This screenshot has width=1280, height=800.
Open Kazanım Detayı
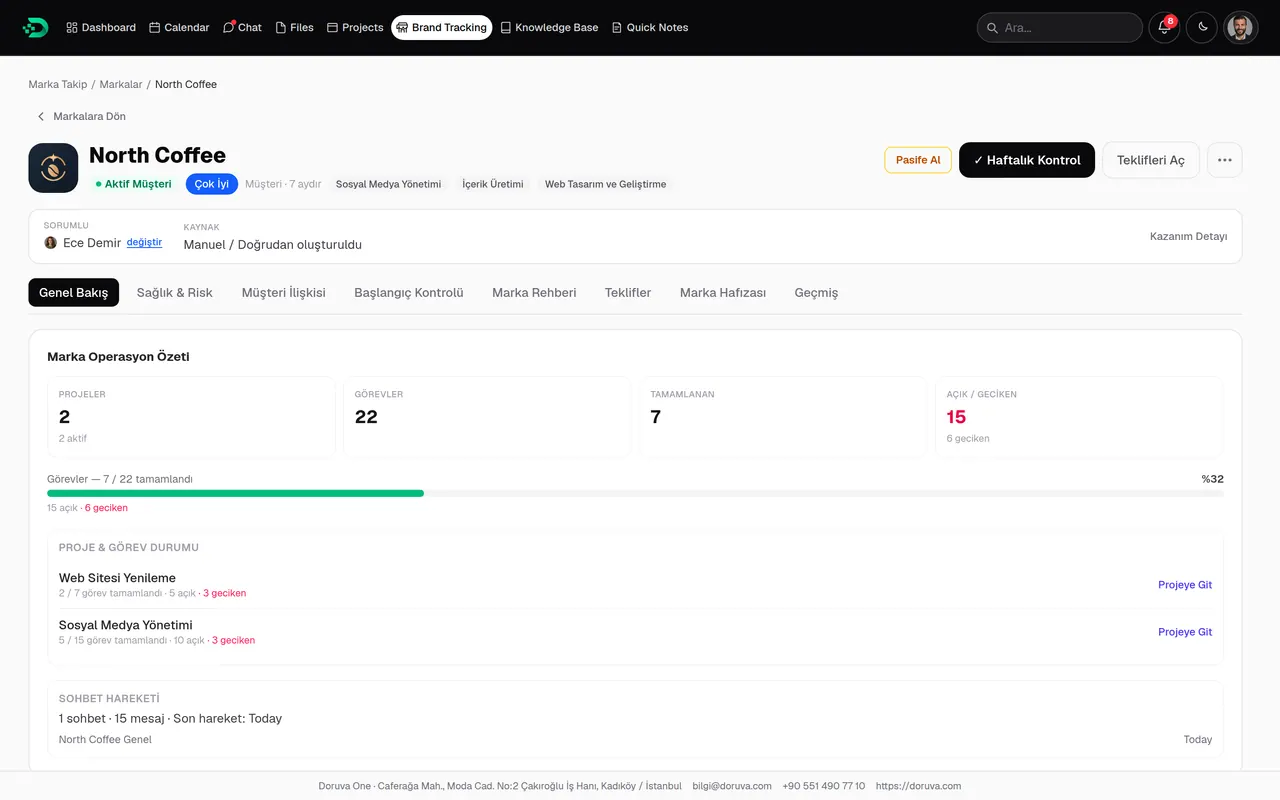tap(1188, 237)
